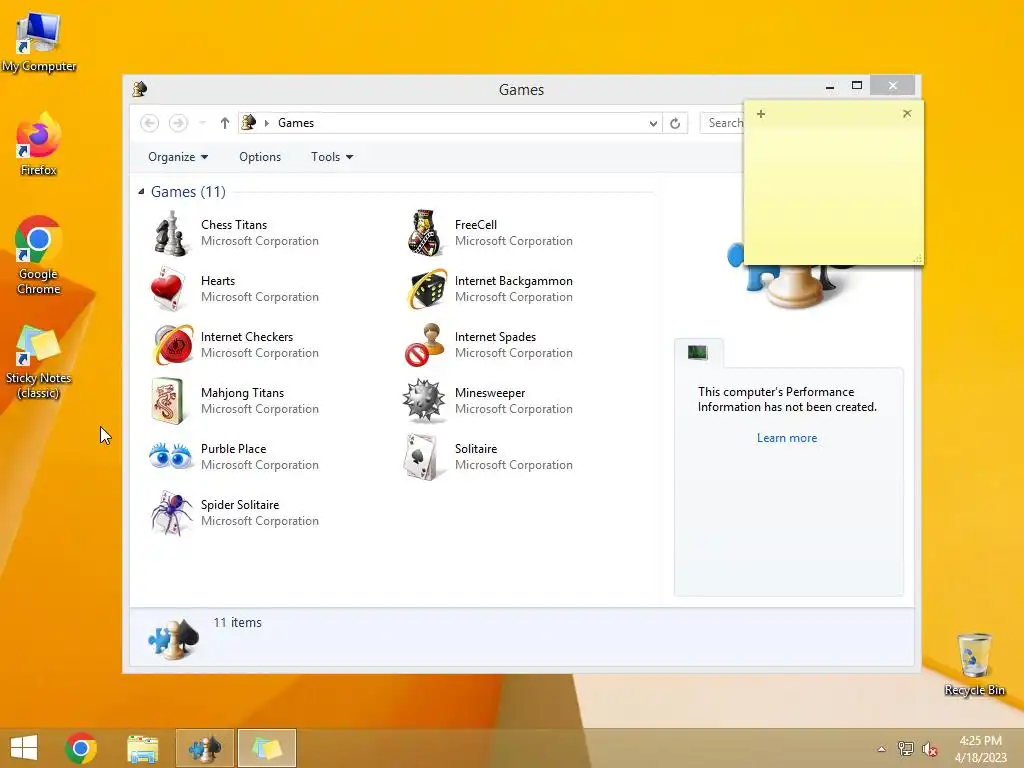Image resolution: width=1024 pixels, height=768 pixels.
Task: Open Sticky Notes (classic) desktop shortcut
Action: coord(39,362)
